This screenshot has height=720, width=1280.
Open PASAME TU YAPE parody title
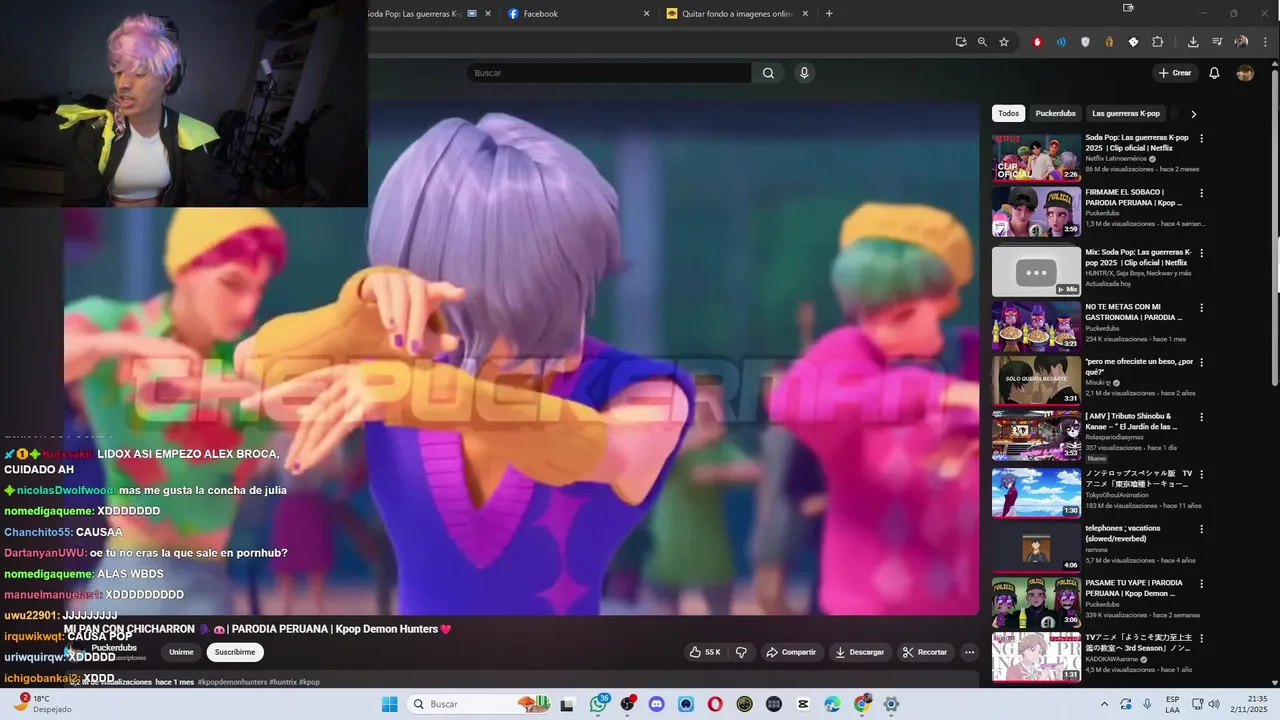(1135, 588)
